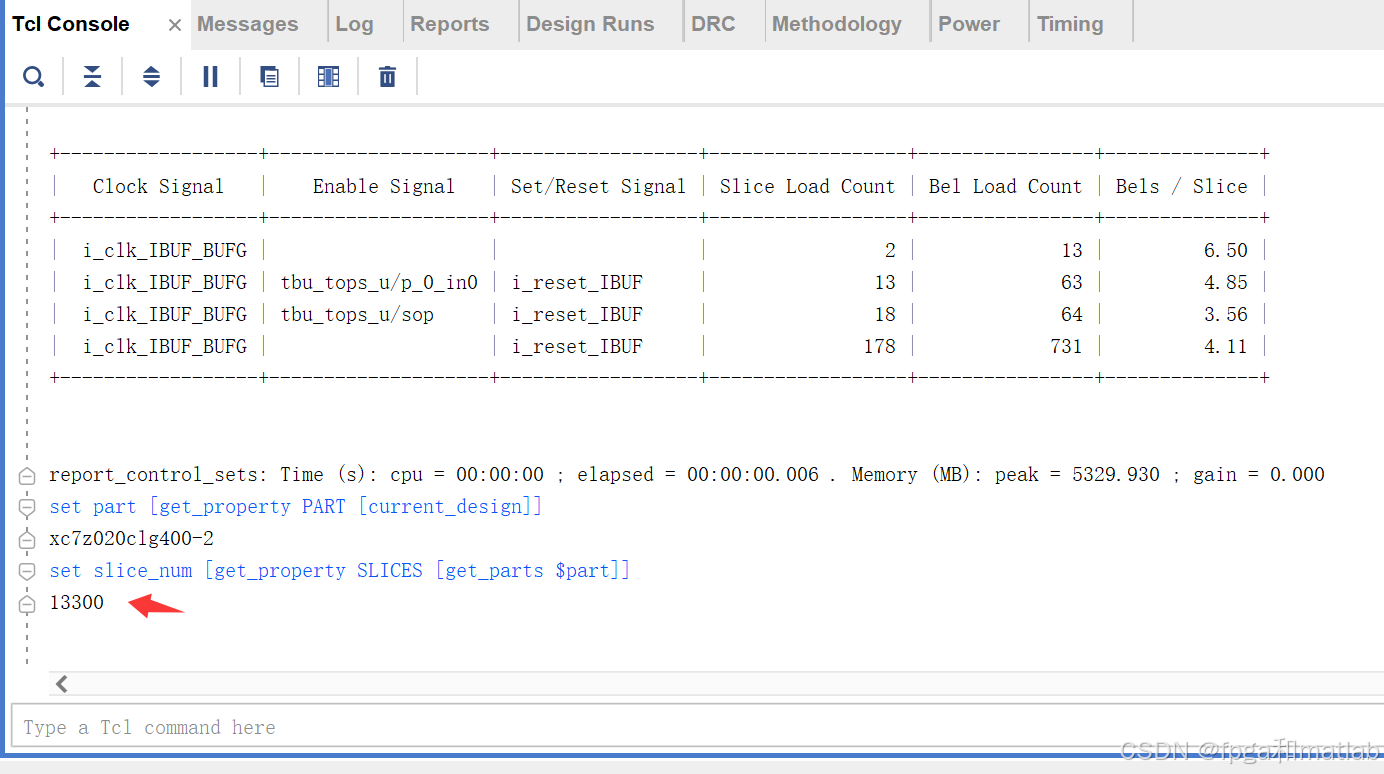Open the Timing tab
This screenshot has height=774, width=1384.
pyautogui.click(x=1069, y=22)
